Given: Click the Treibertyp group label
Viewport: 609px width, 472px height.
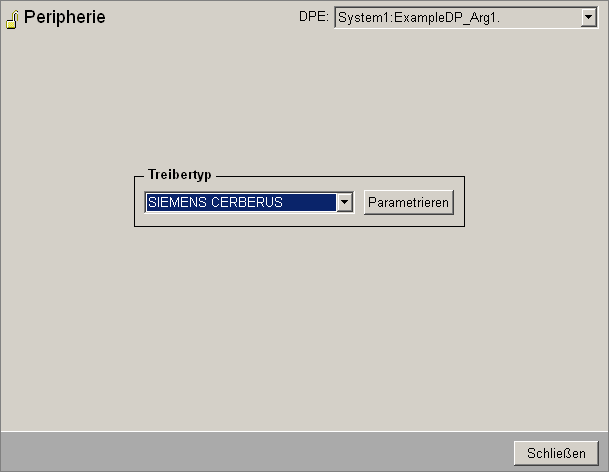Looking at the screenshot, I should (179, 174).
